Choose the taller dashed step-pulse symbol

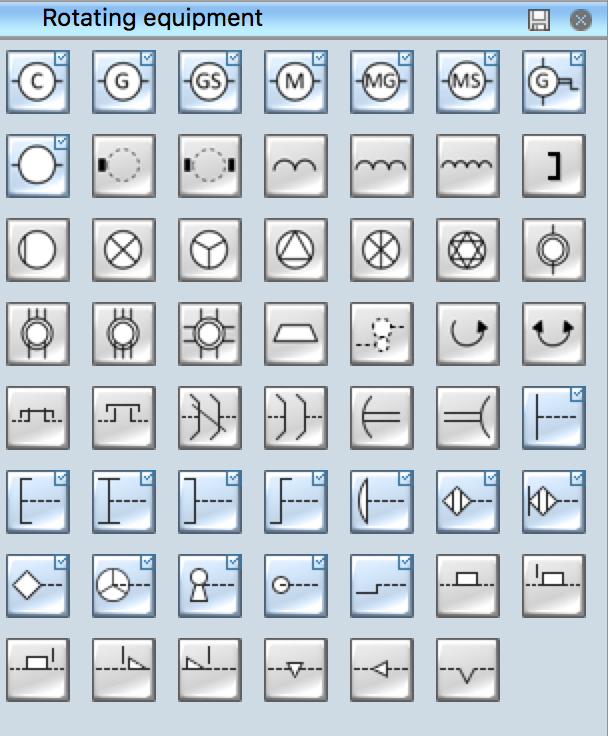[x=124, y=418]
